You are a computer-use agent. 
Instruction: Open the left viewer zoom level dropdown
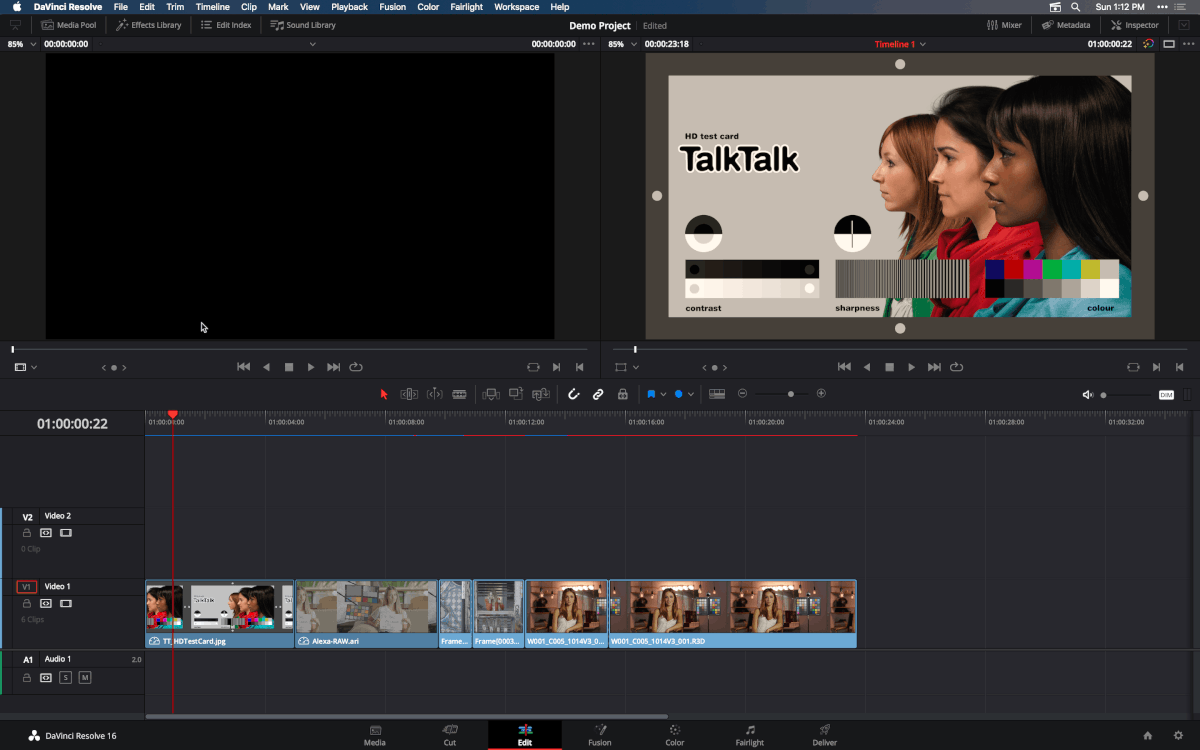[33, 44]
